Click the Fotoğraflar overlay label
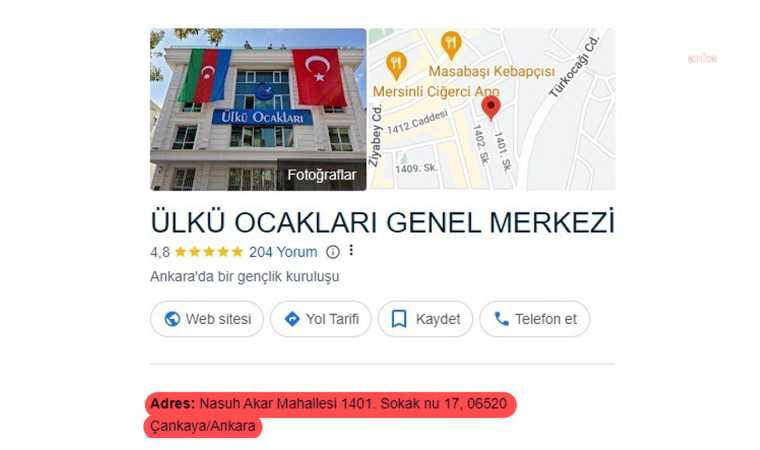The image size is (760, 450). (321, 175)
